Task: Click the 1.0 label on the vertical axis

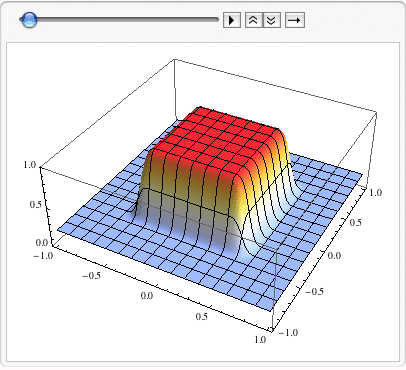Action: click(30, 164)
